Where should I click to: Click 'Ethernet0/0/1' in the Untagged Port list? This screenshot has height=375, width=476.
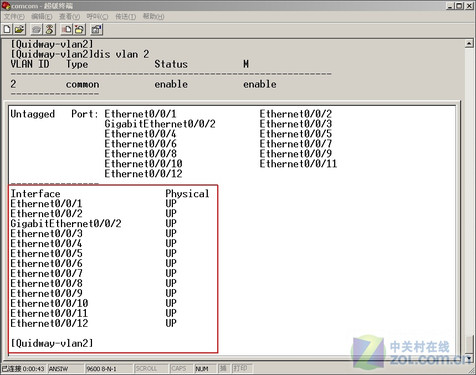tap(140, 114)
